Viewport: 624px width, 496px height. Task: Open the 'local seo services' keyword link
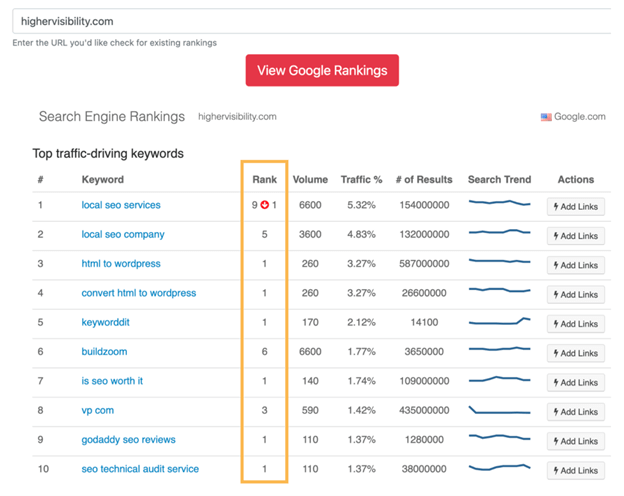(121, 205)
